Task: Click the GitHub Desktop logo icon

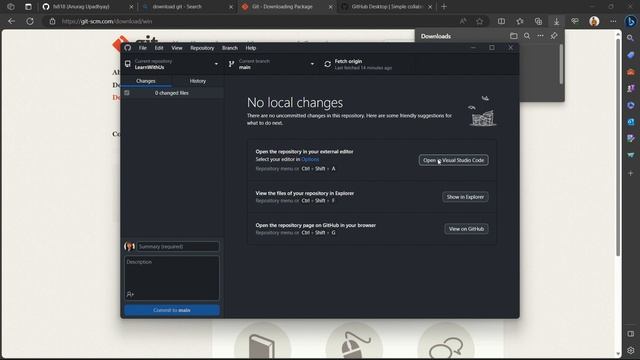Action: [128, 48]
